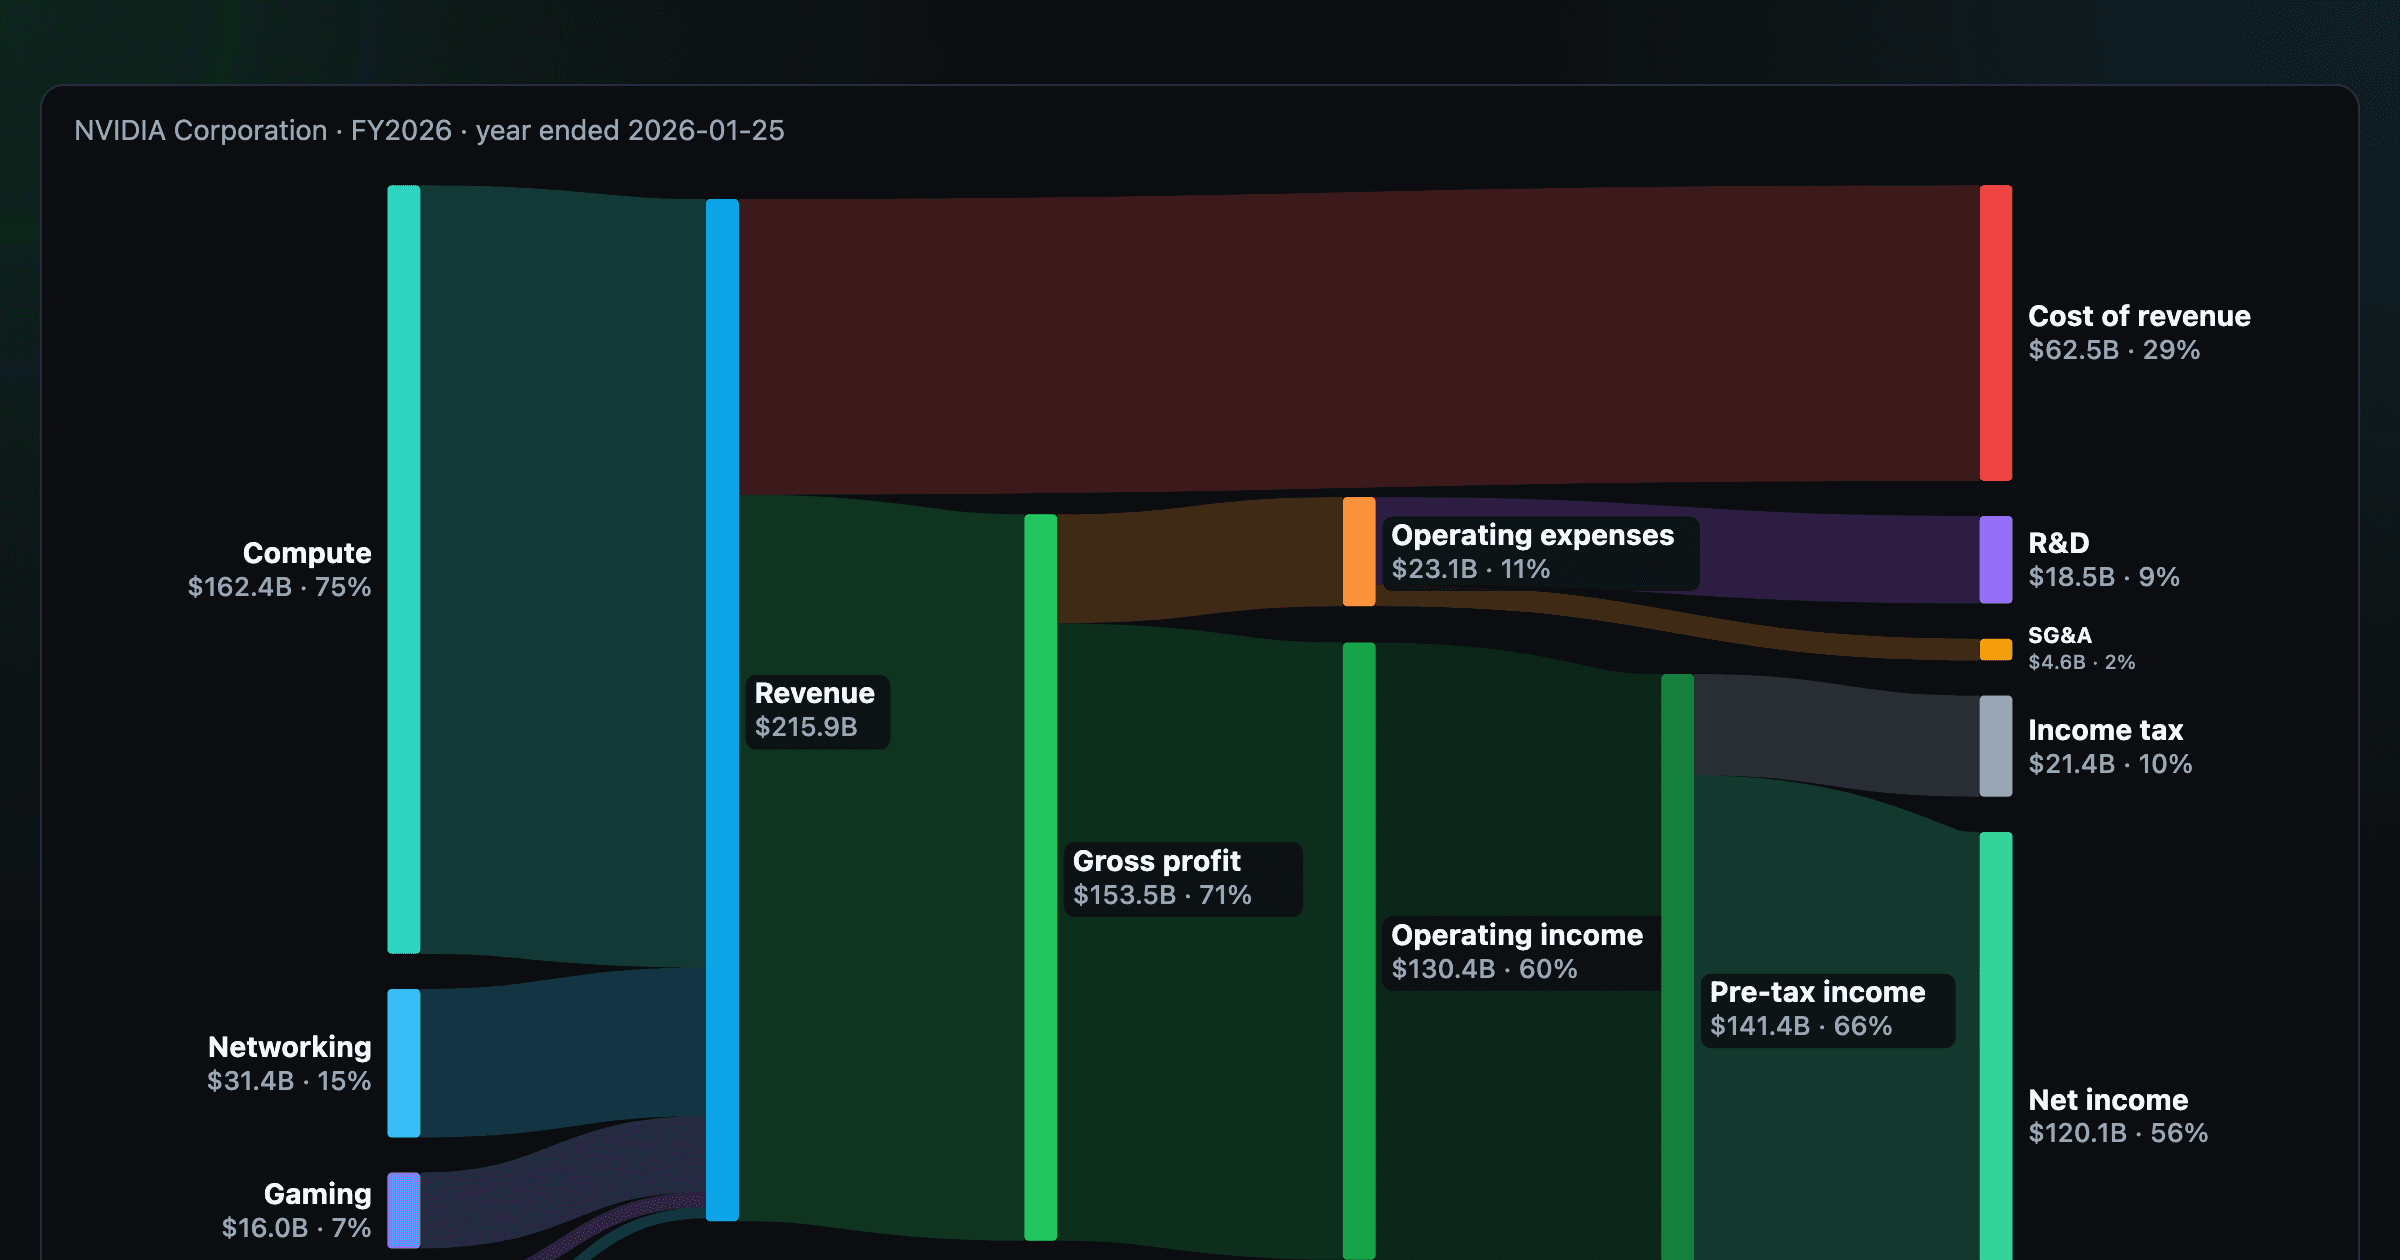Click the mint Net income node bar
Image resolution: width=2400 pixels, height=1260 pixels.
pyautogui.click(x=1996, y=1045)
